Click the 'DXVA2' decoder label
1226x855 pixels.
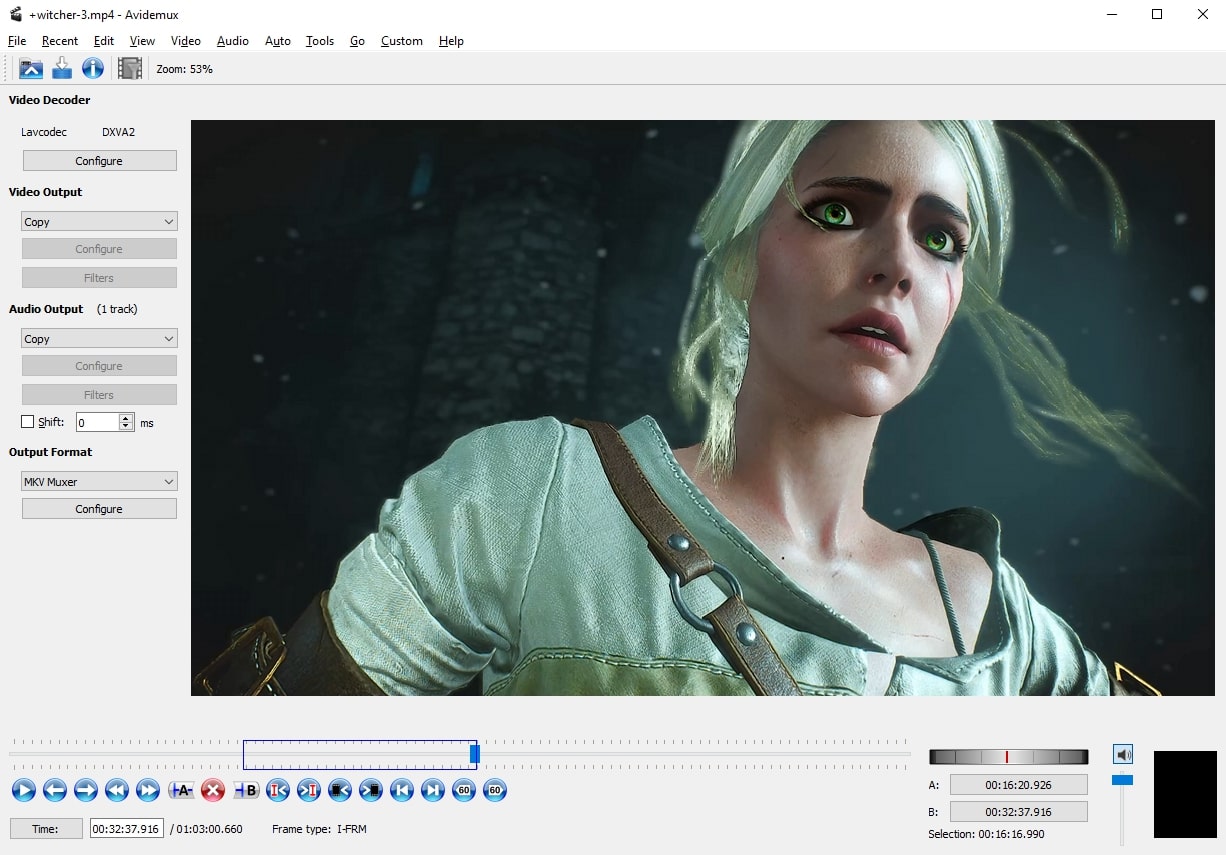[118, 132]
